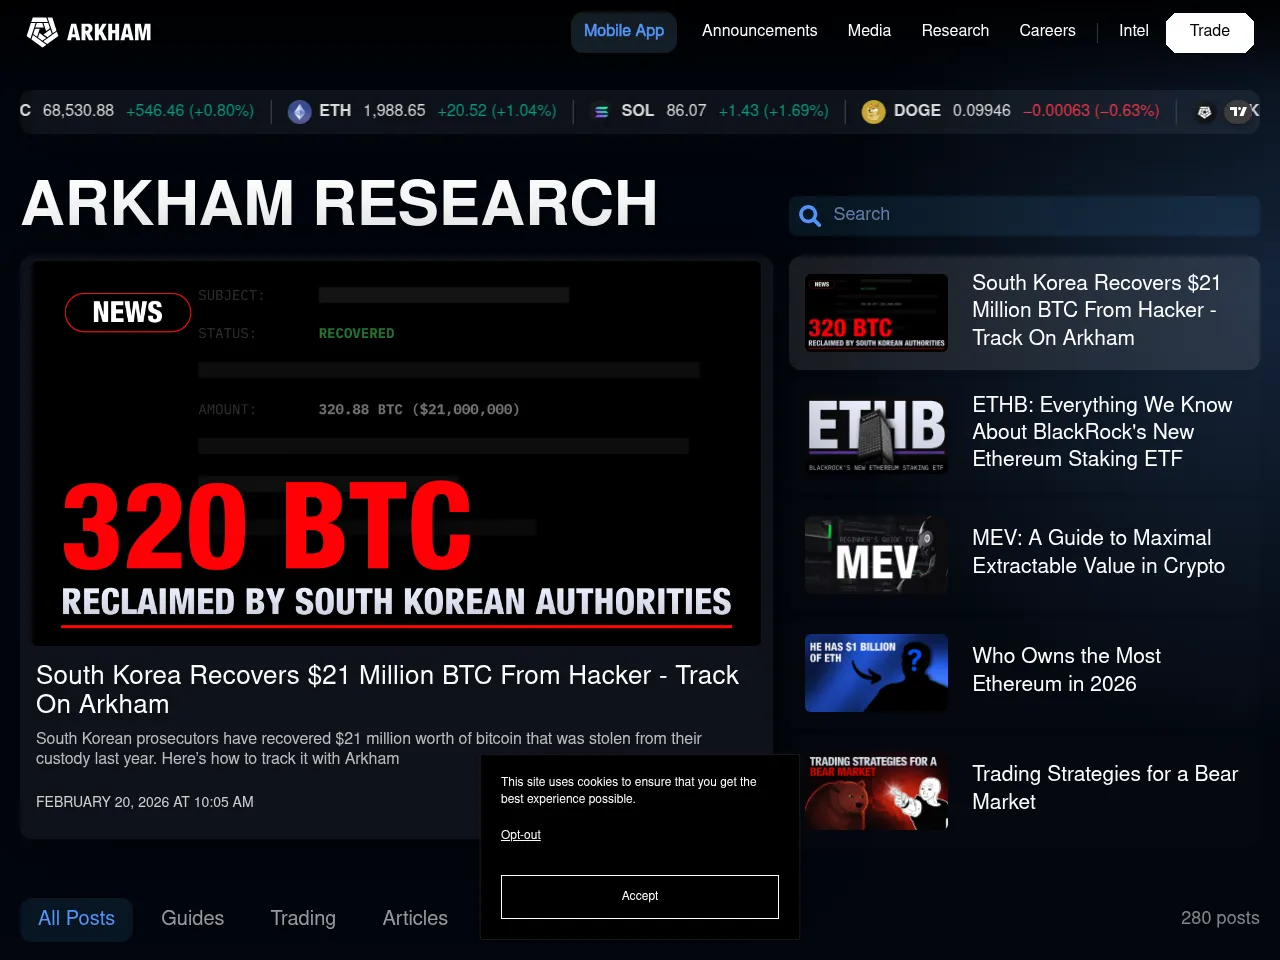
Task: Switch to the Trading posts tab
Action: click(303, 918)
